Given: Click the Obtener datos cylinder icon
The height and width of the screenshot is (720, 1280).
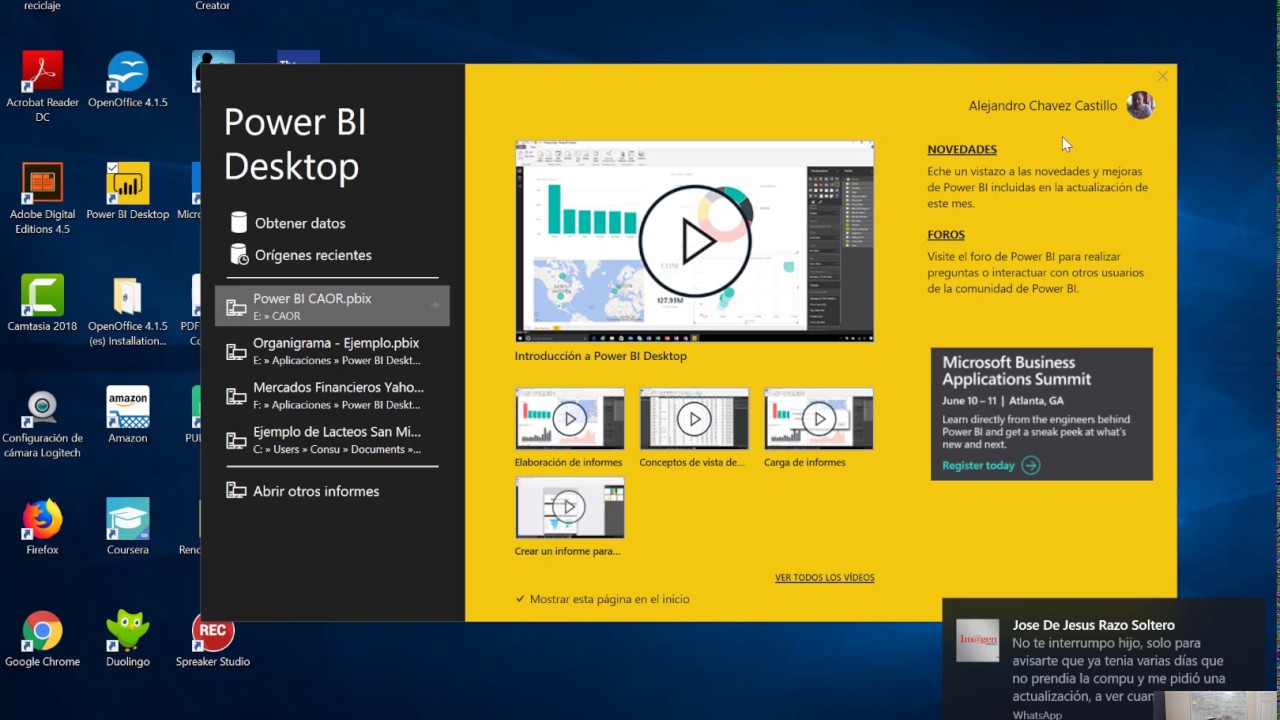Looking at the screenshot, I should (238, 222).
